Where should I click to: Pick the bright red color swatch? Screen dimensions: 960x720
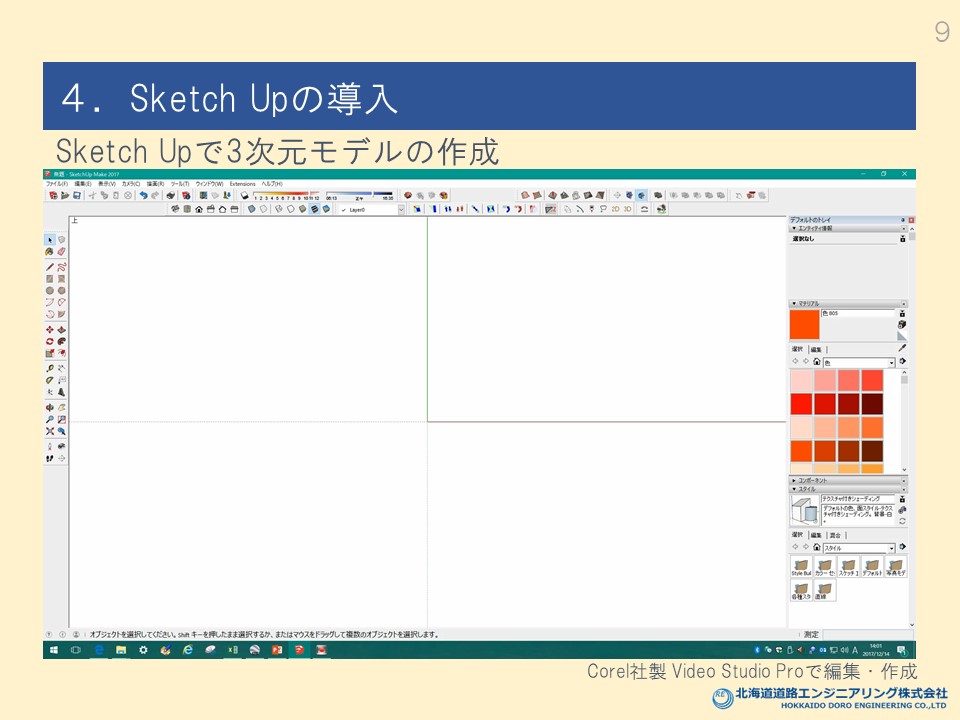point(801,403)
